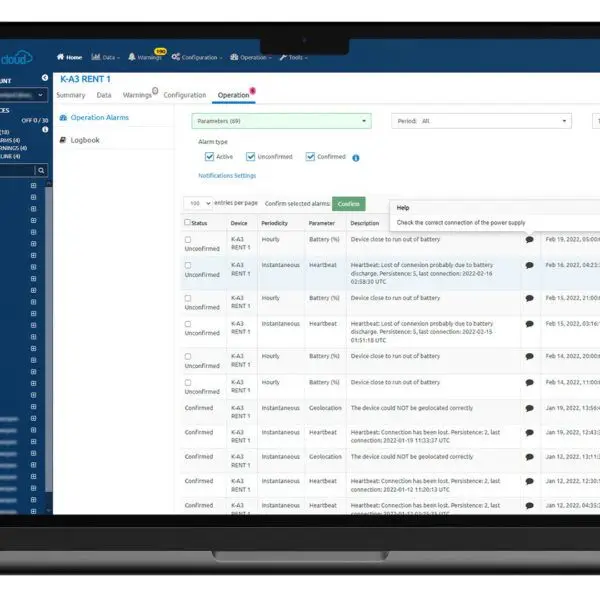Screen dimensions: 600x600
Task: Check the Feb 14 11:00 battery alarm checkbox
Action: pos(188,383)
